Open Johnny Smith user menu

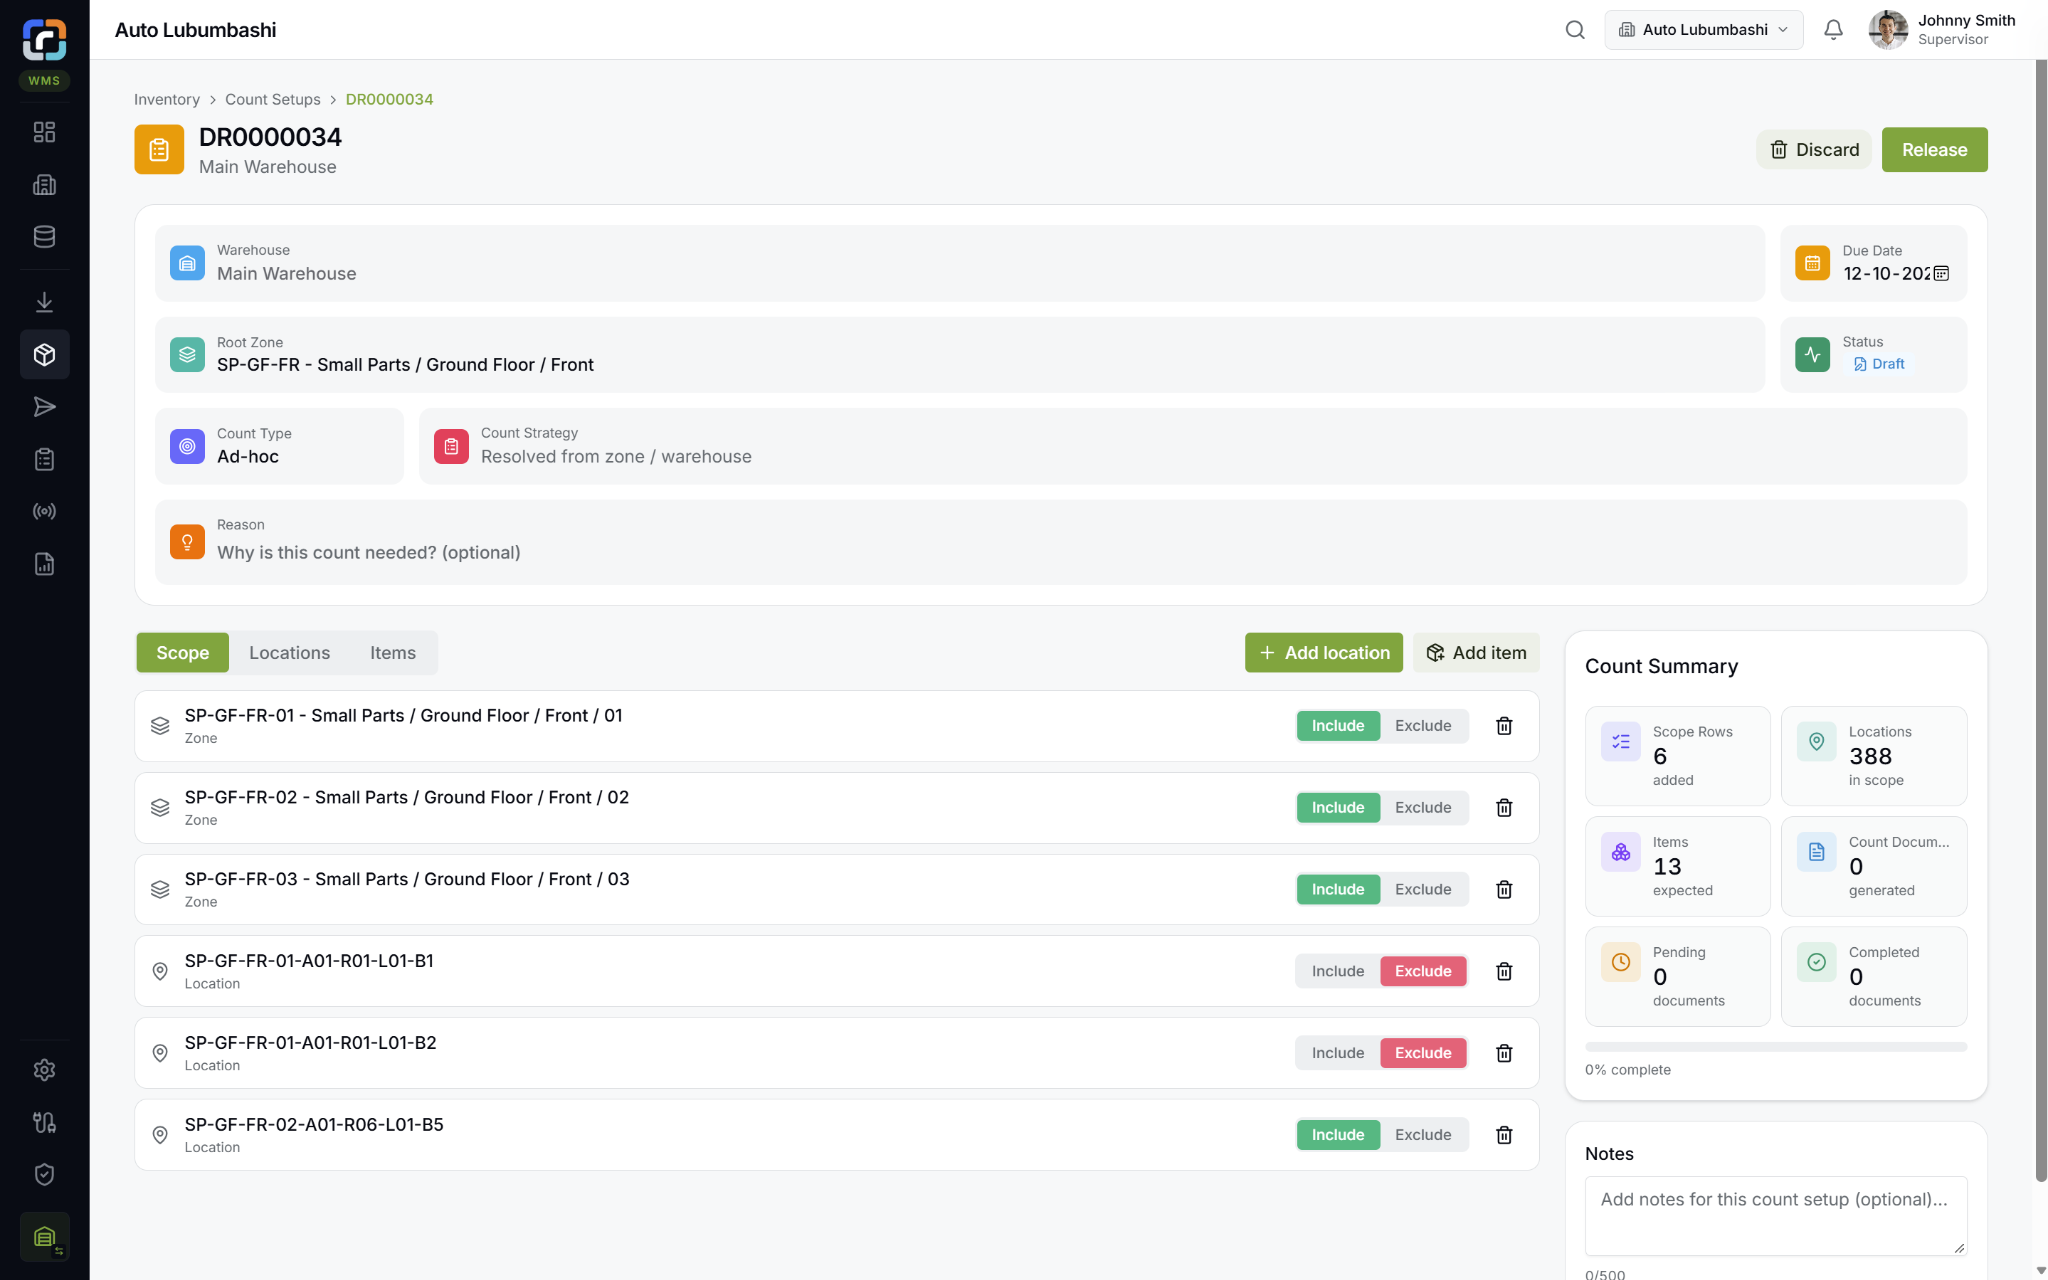tap(1942, 30)
